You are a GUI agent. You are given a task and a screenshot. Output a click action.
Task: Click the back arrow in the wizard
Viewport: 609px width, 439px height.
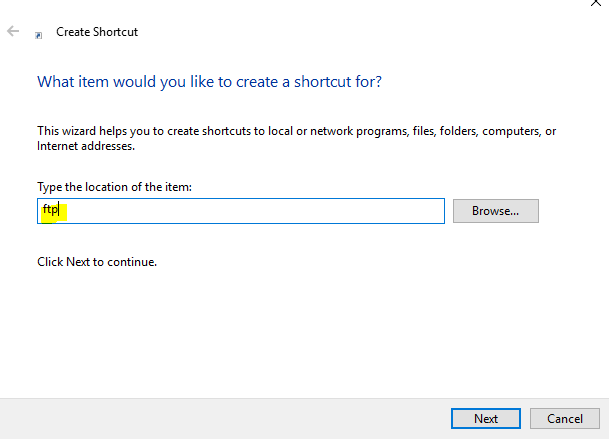point(14,32)
